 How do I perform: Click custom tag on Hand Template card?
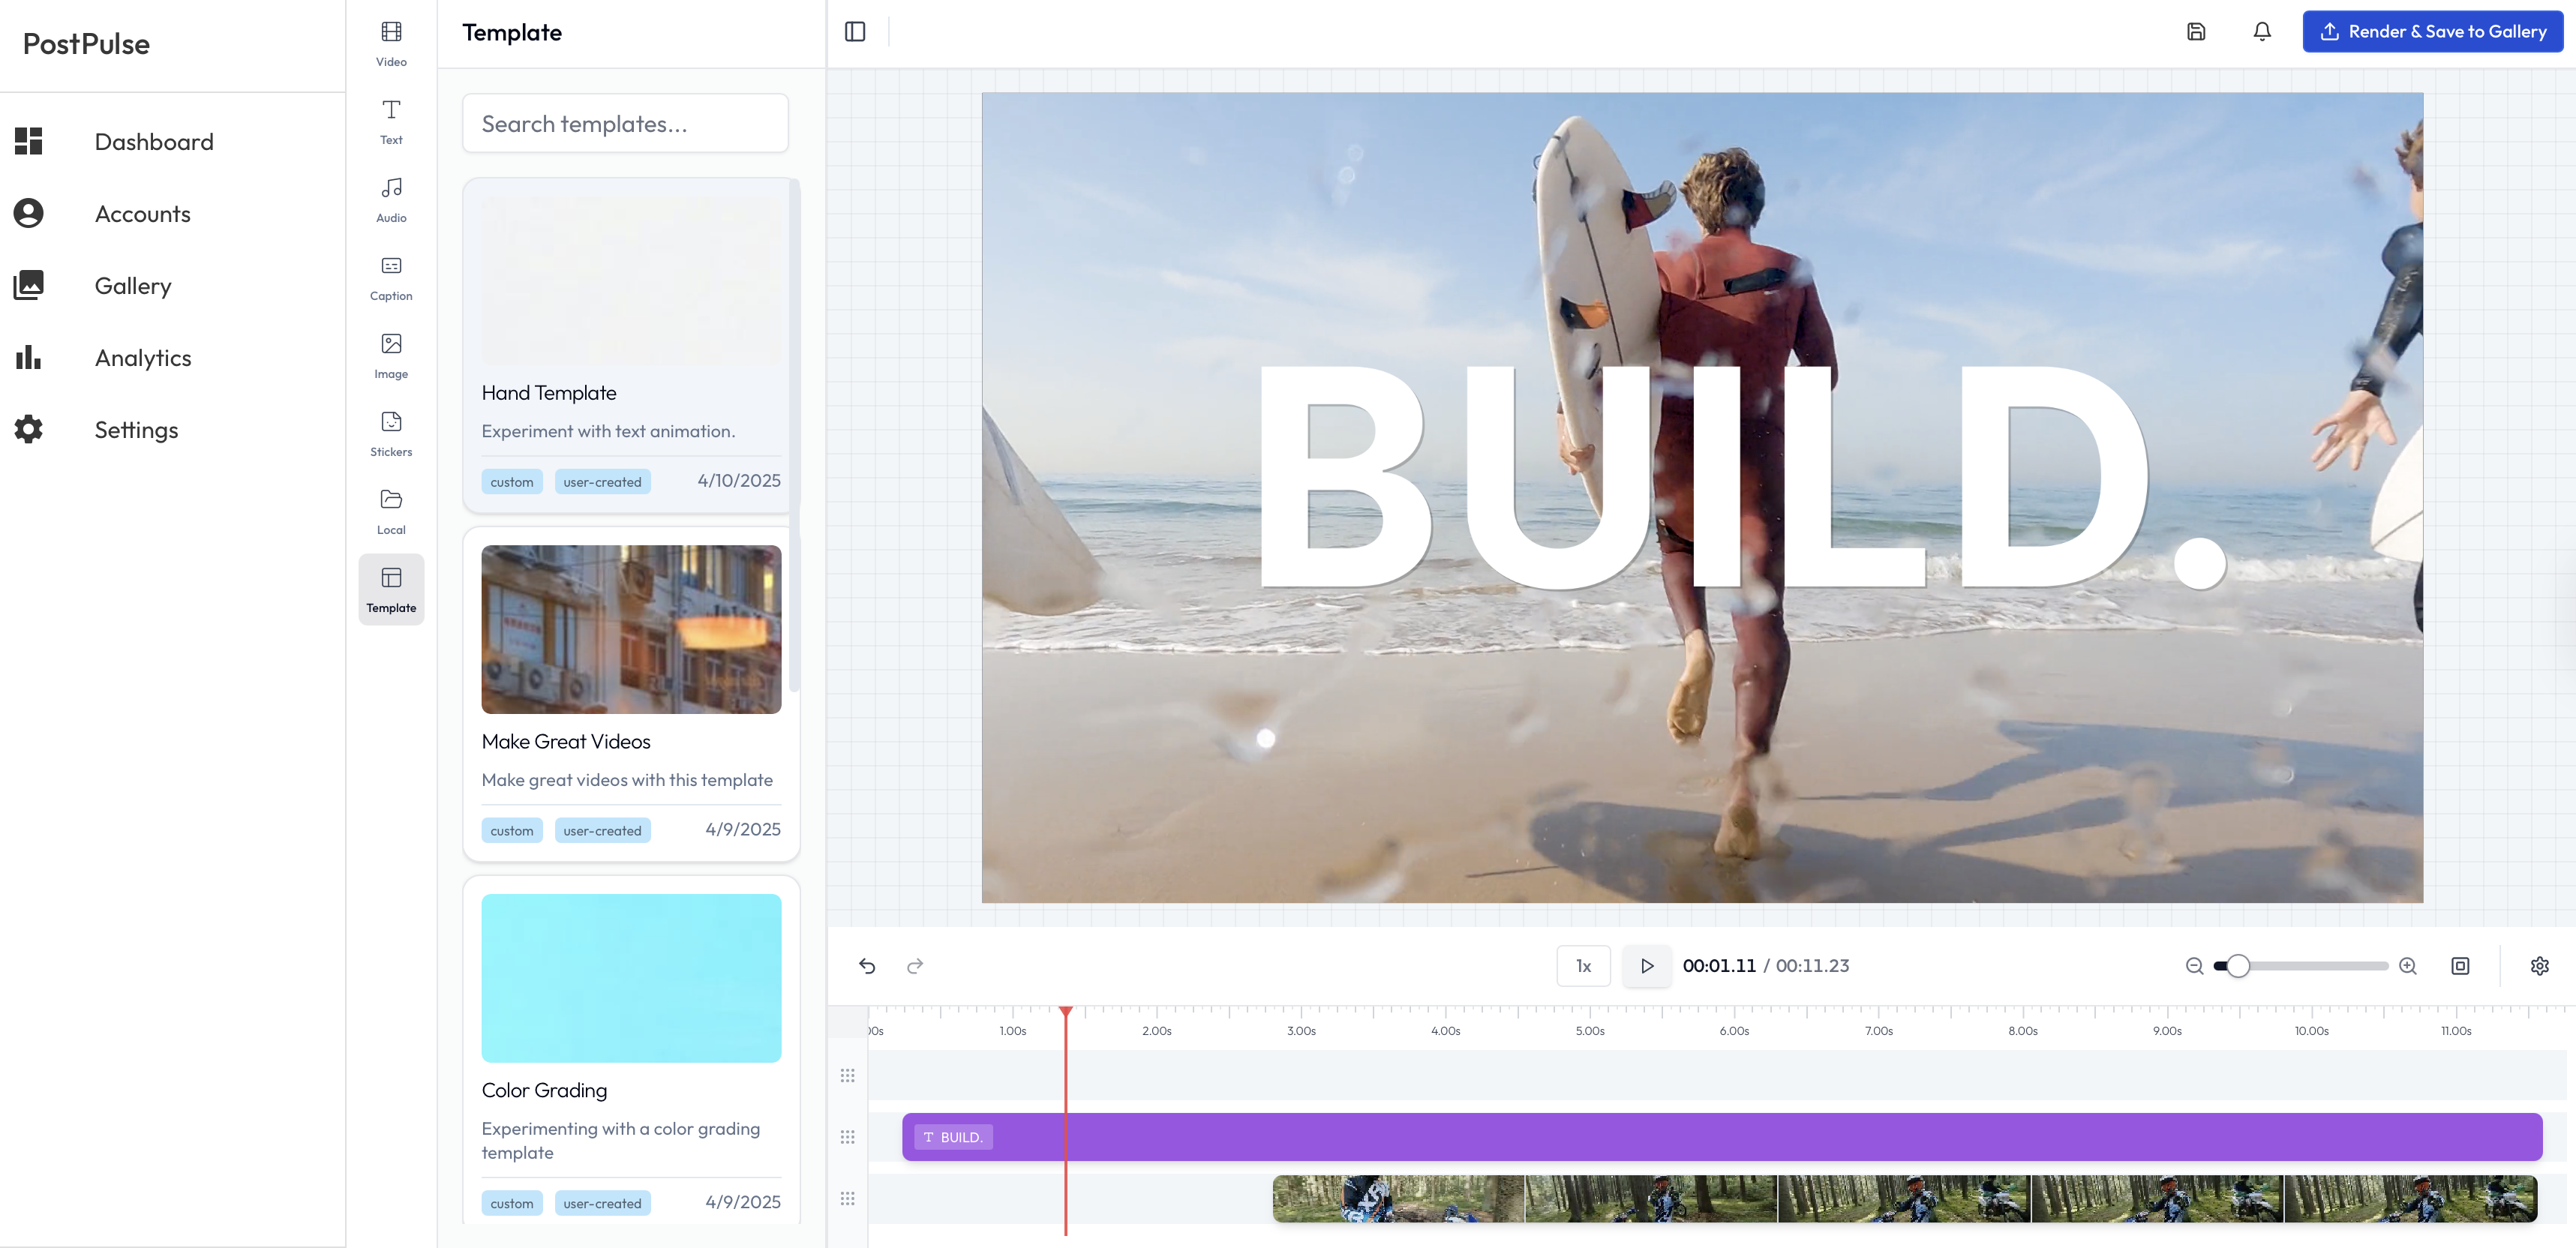512,482
